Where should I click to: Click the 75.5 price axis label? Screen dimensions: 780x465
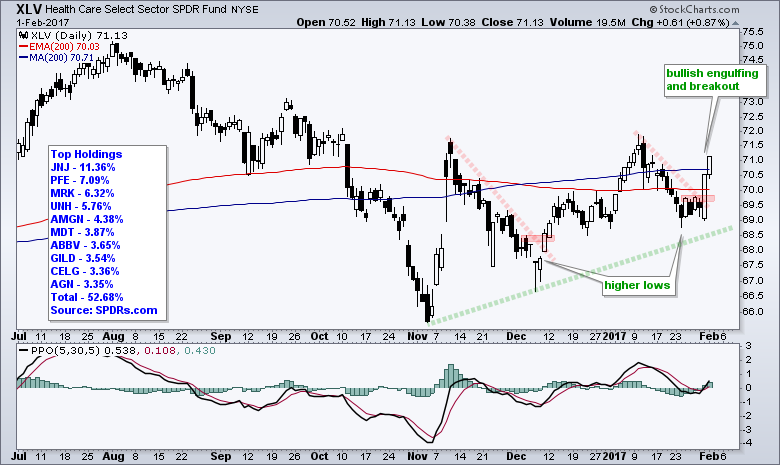753,32
